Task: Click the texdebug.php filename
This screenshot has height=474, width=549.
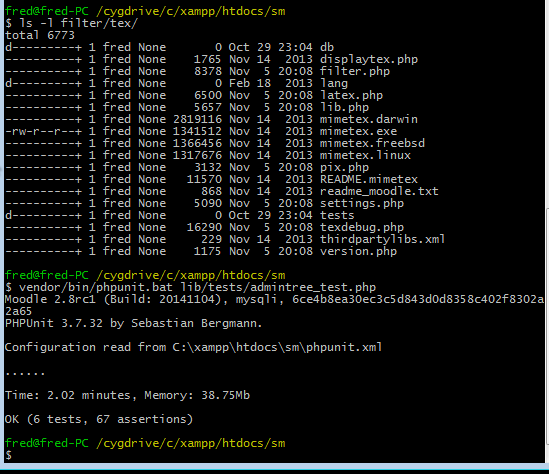Action: 362,228
